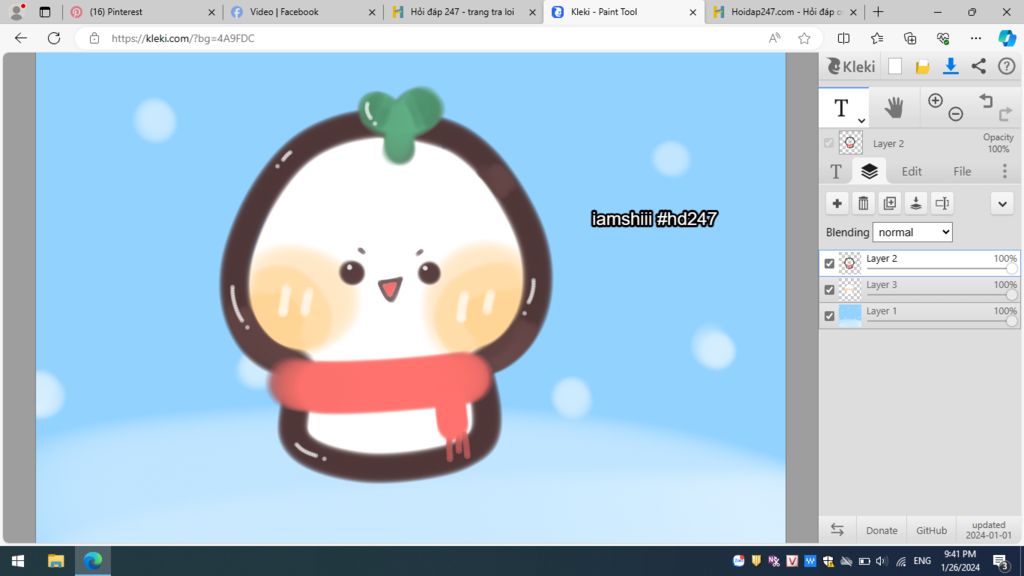
Task: Zoom in with the plus magnifier
Action: pos(935,101)
